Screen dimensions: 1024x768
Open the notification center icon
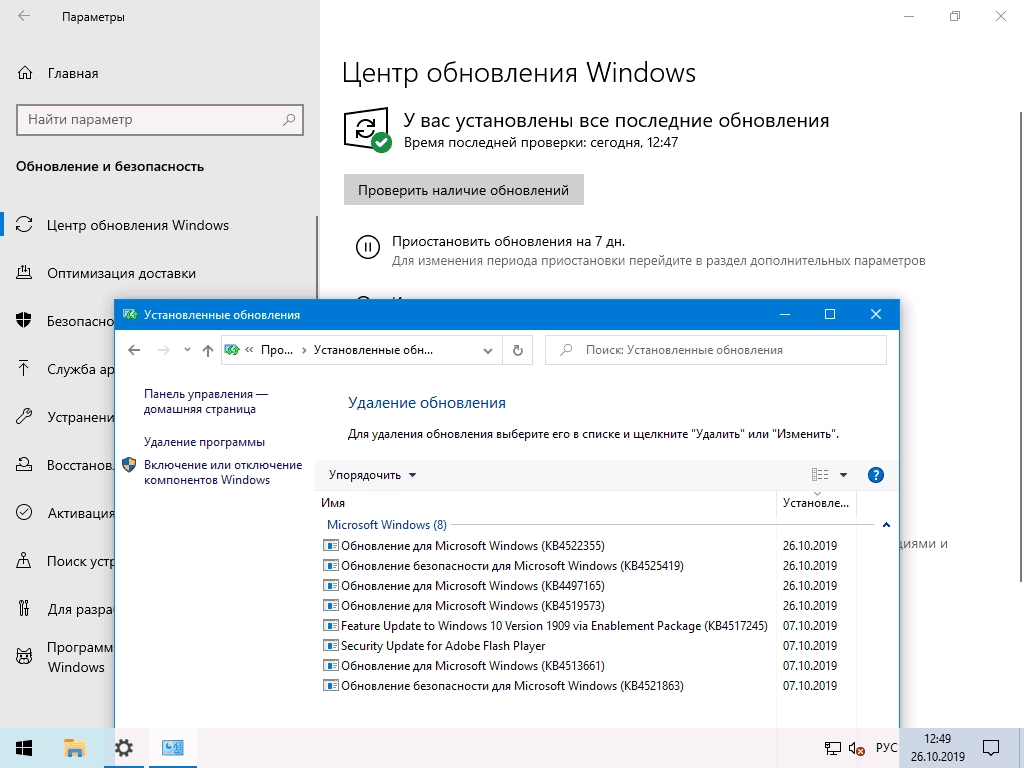[991, 748]
